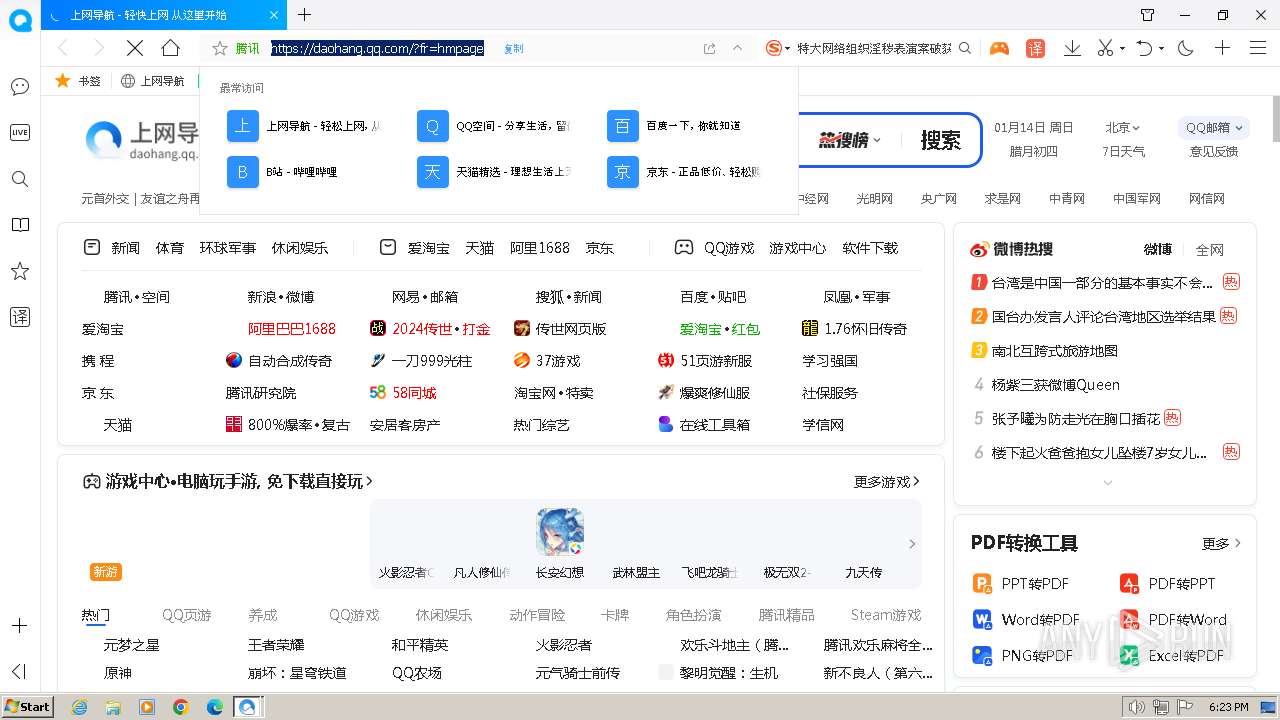The image size is (1280, 720).
Task: Open the hamburger main menu
Action: pos(1258,48)
